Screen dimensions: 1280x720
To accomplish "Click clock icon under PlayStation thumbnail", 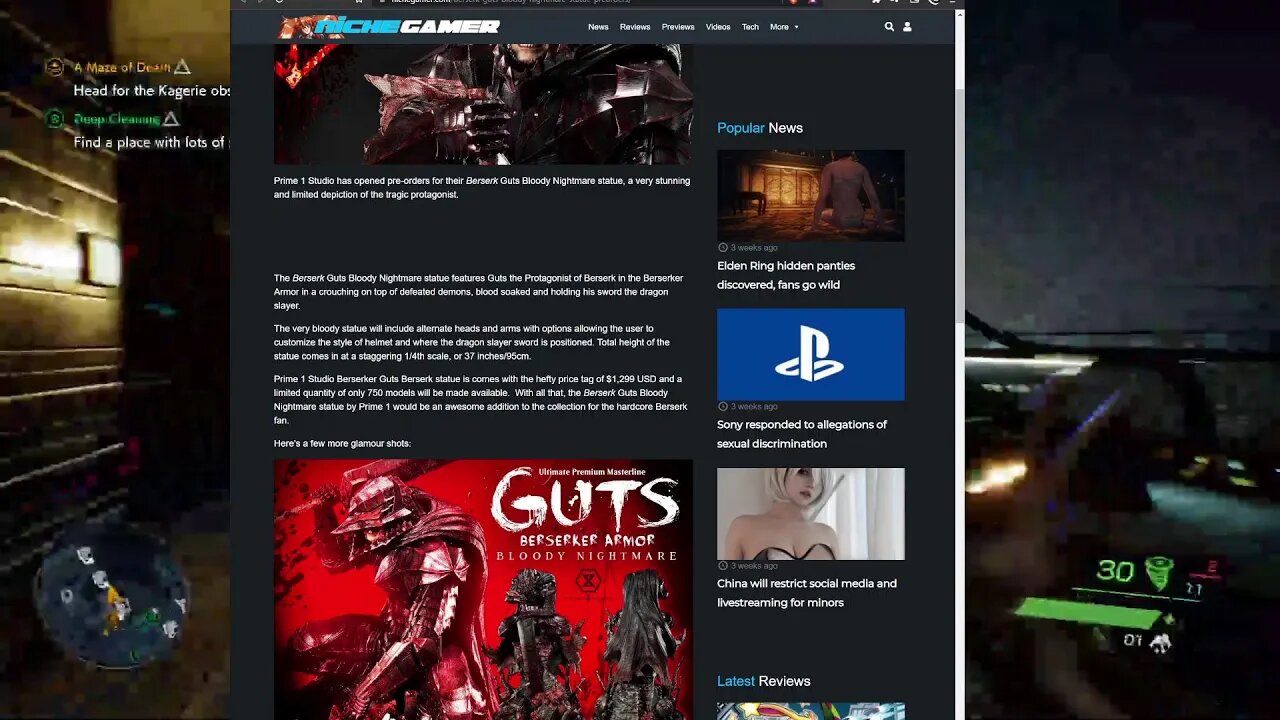I will tap(723, 406).
